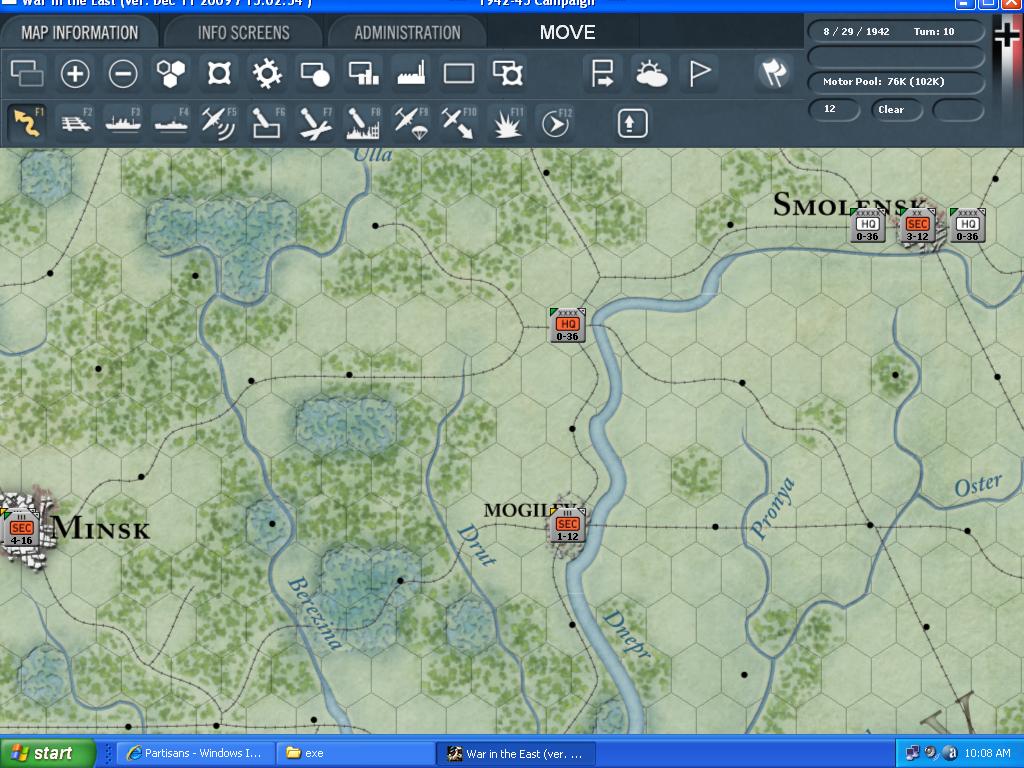This screenshot has width=1024, height=768.
Task: Select the F7 bomb airfield mode icon
Action: pos(315,123)
